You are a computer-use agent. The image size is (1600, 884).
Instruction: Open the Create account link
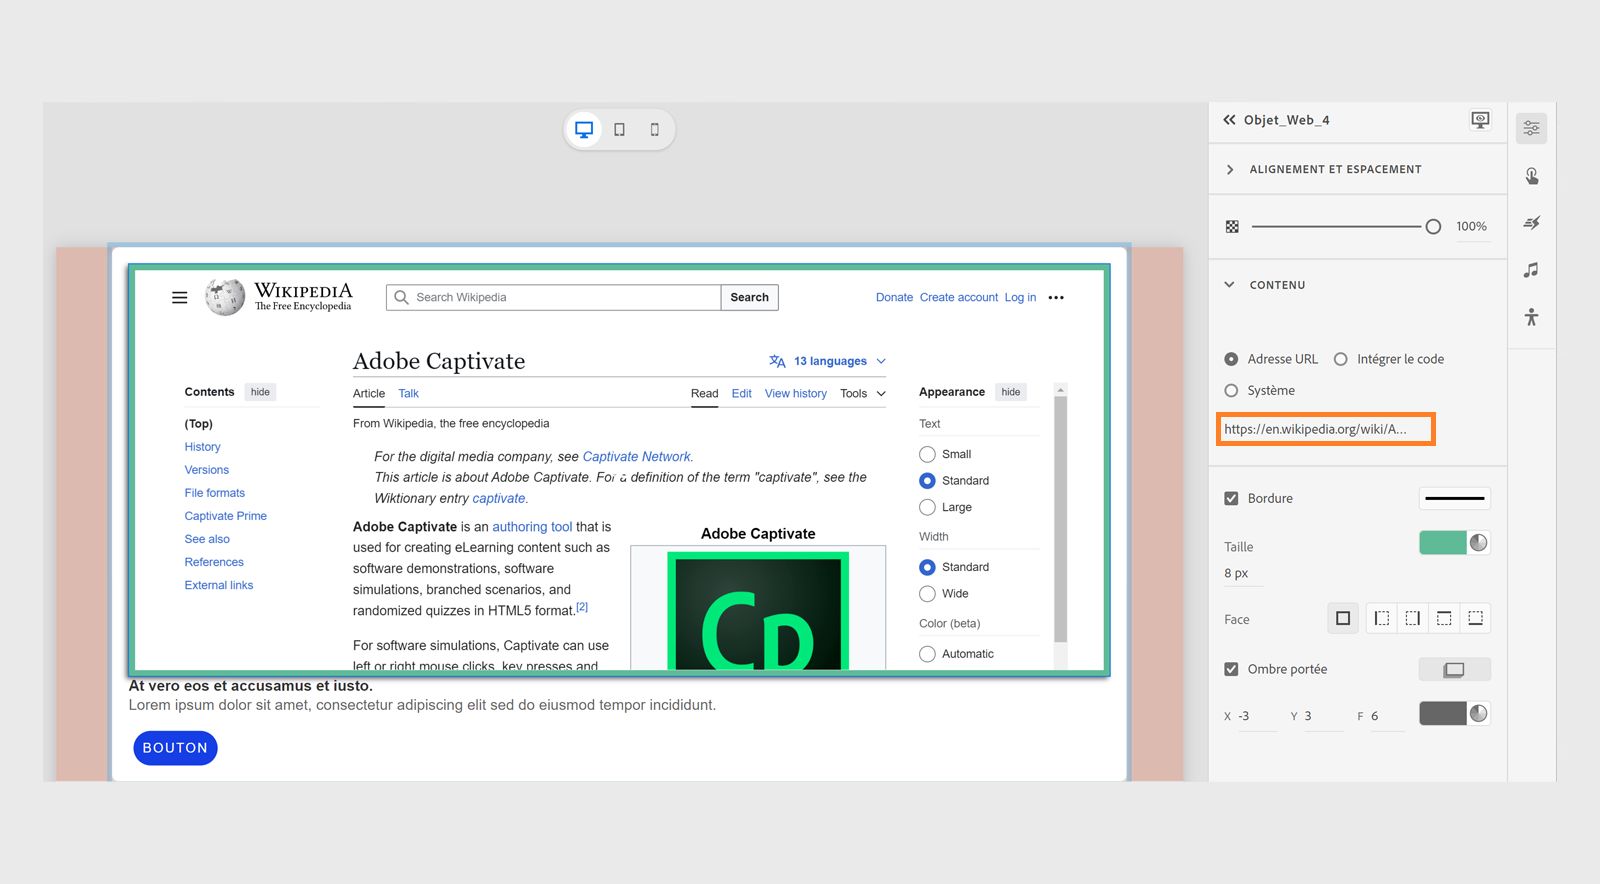tap(959, 298)
